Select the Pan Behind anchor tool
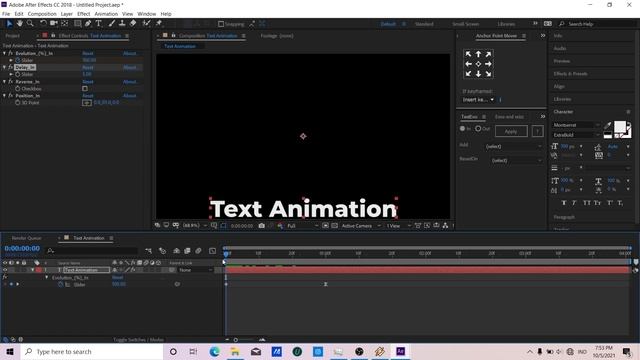640x360 pixels. [64, 24]
